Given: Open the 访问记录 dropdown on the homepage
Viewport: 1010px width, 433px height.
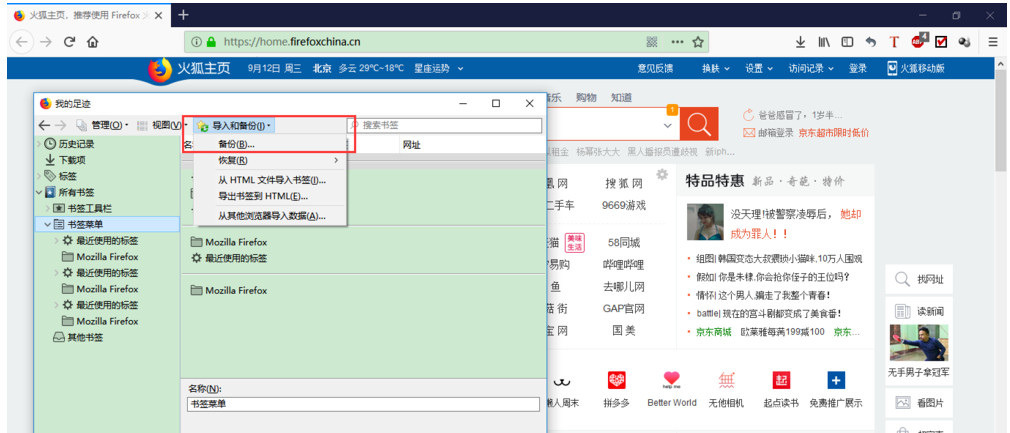Looking at the screenshot, I should (810, 68).
